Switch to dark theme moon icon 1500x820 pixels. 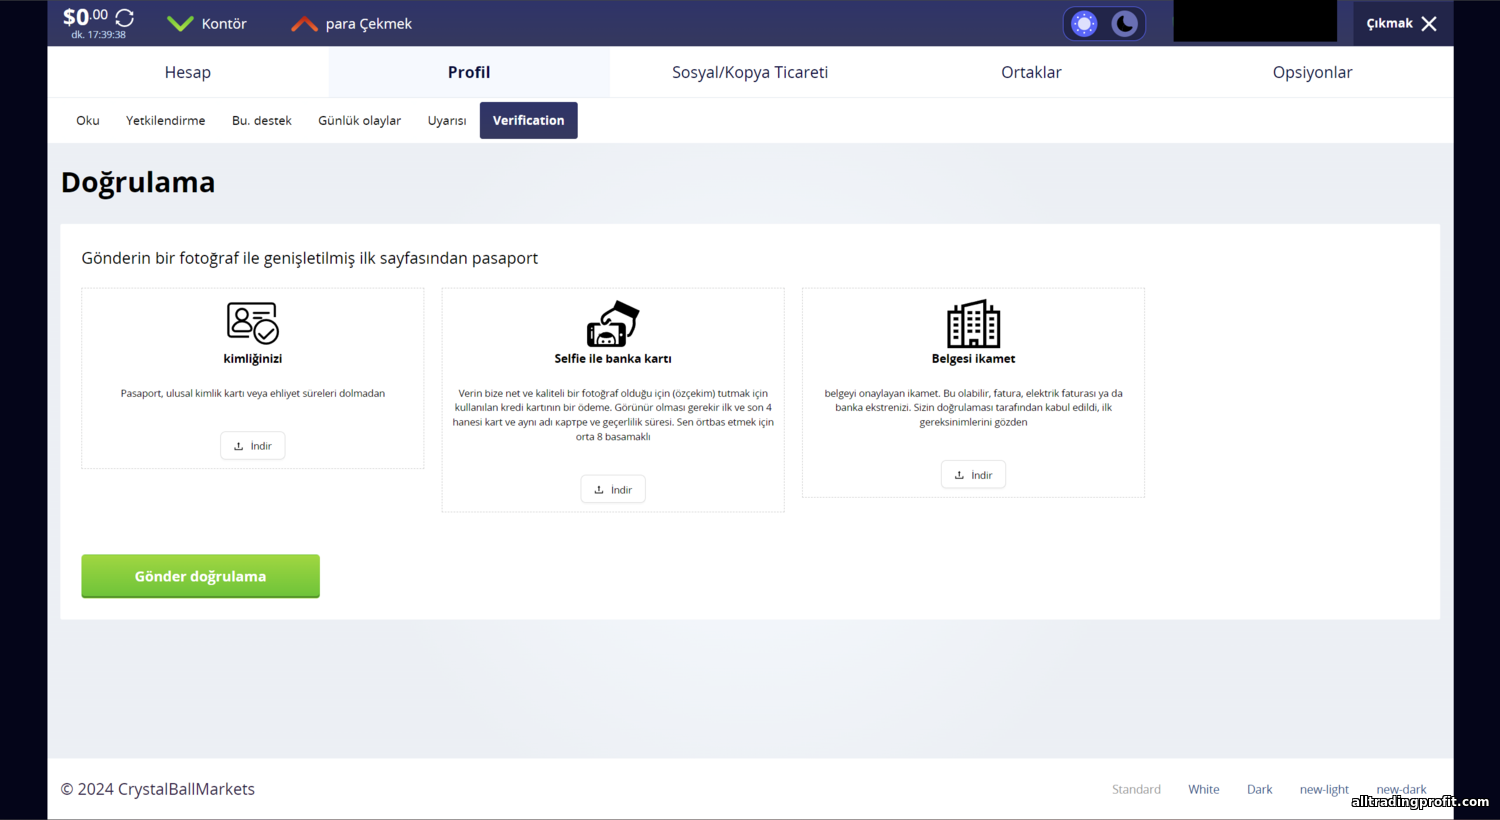click(x=1125, y=24)
